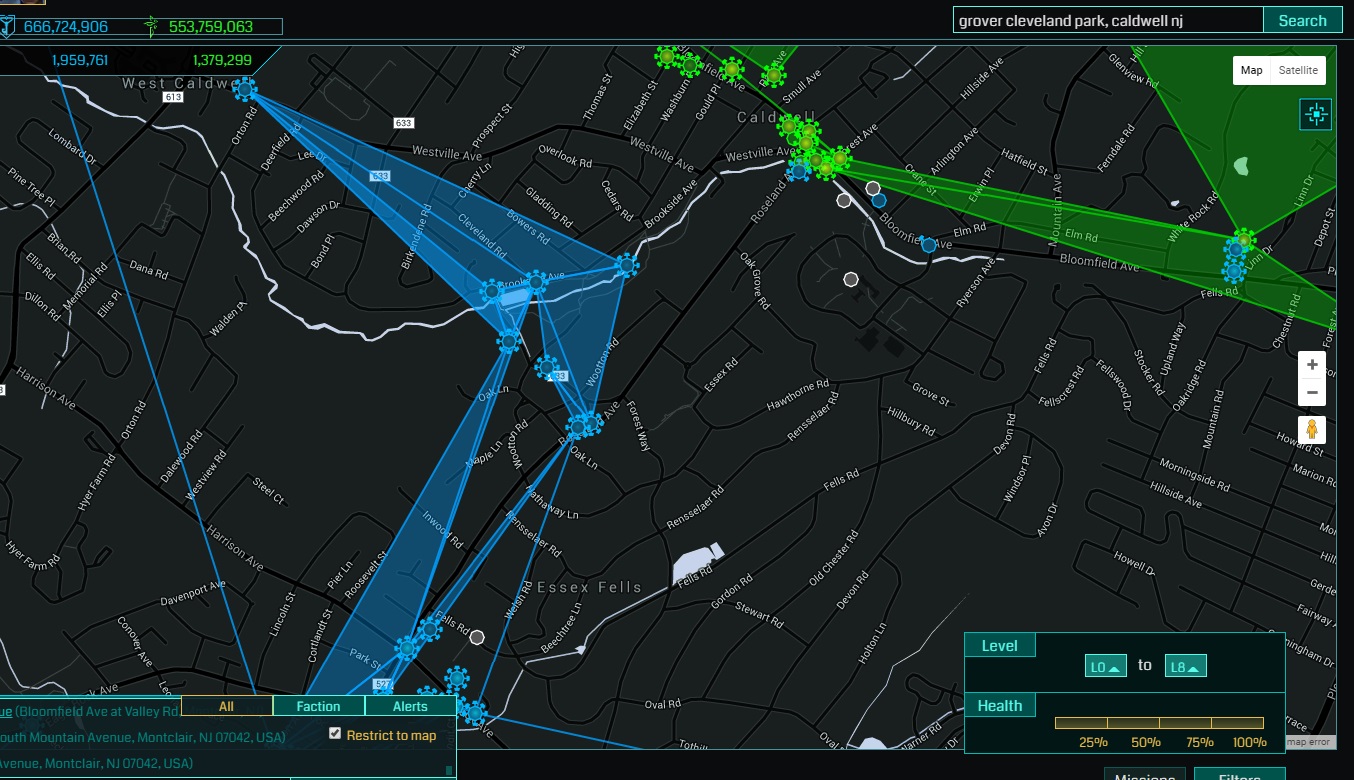This screenshot has width=1354, height=780.
Task: Switch to the Faction comm tab
Action: tap(318, 706)
